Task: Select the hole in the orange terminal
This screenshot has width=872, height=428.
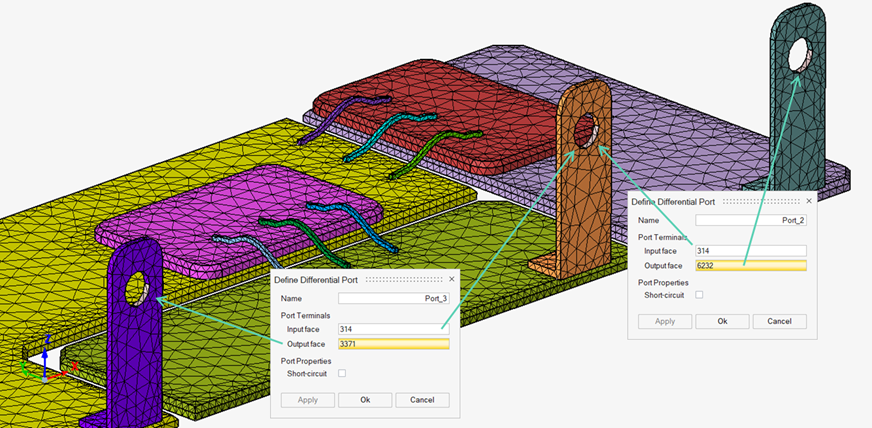Action: pos(586,131)
